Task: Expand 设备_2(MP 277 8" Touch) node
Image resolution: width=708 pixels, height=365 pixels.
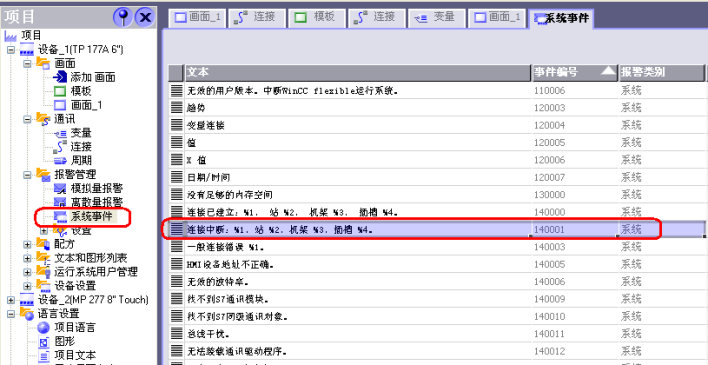Action: (x=11, y=299)
